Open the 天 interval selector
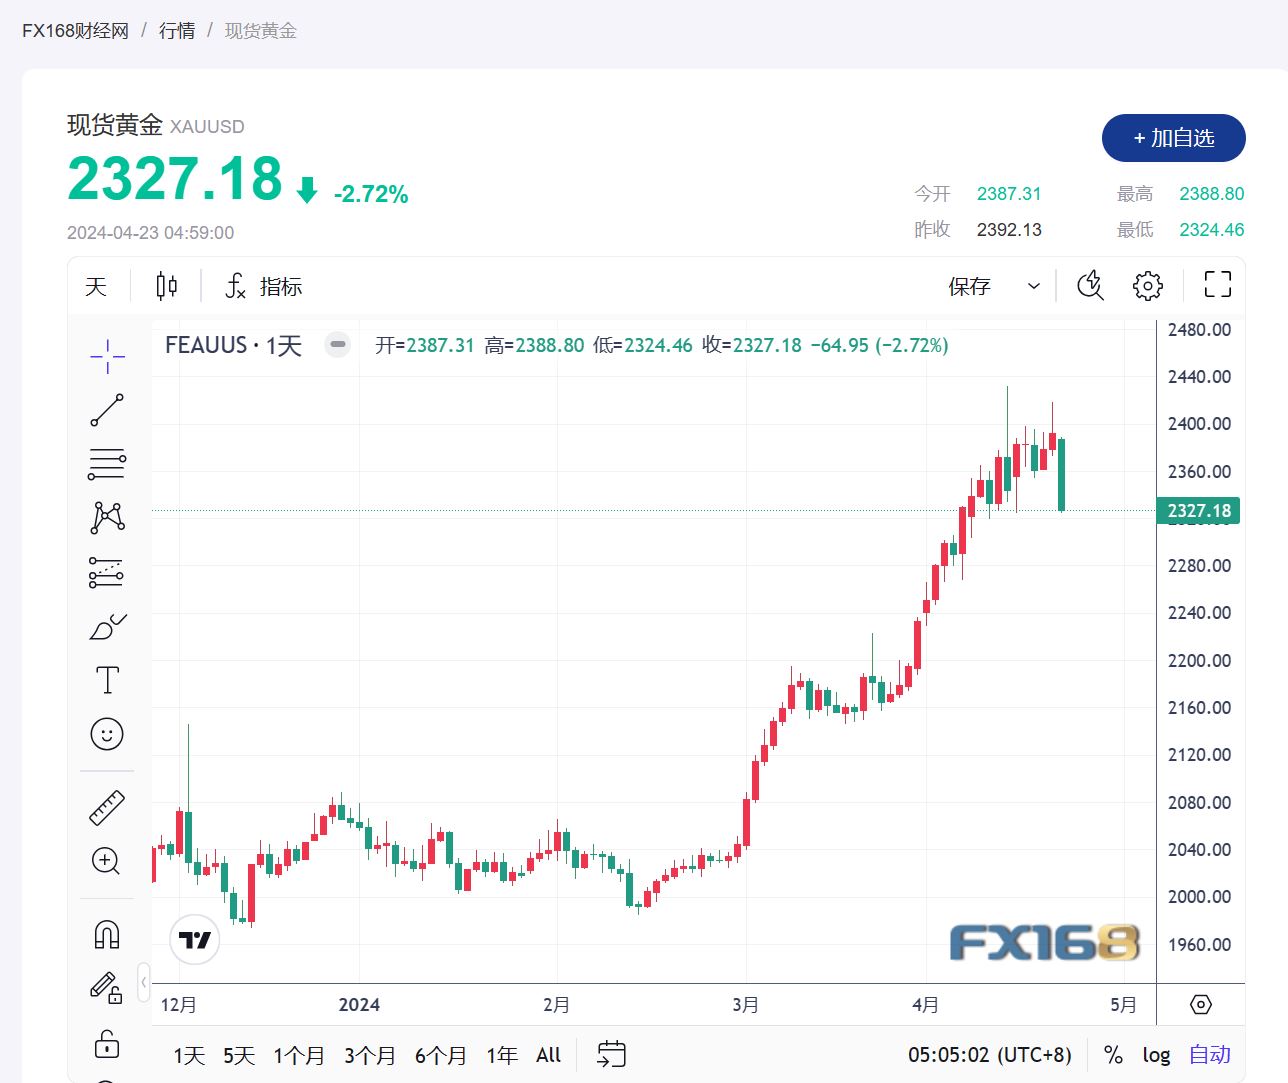 94,286
